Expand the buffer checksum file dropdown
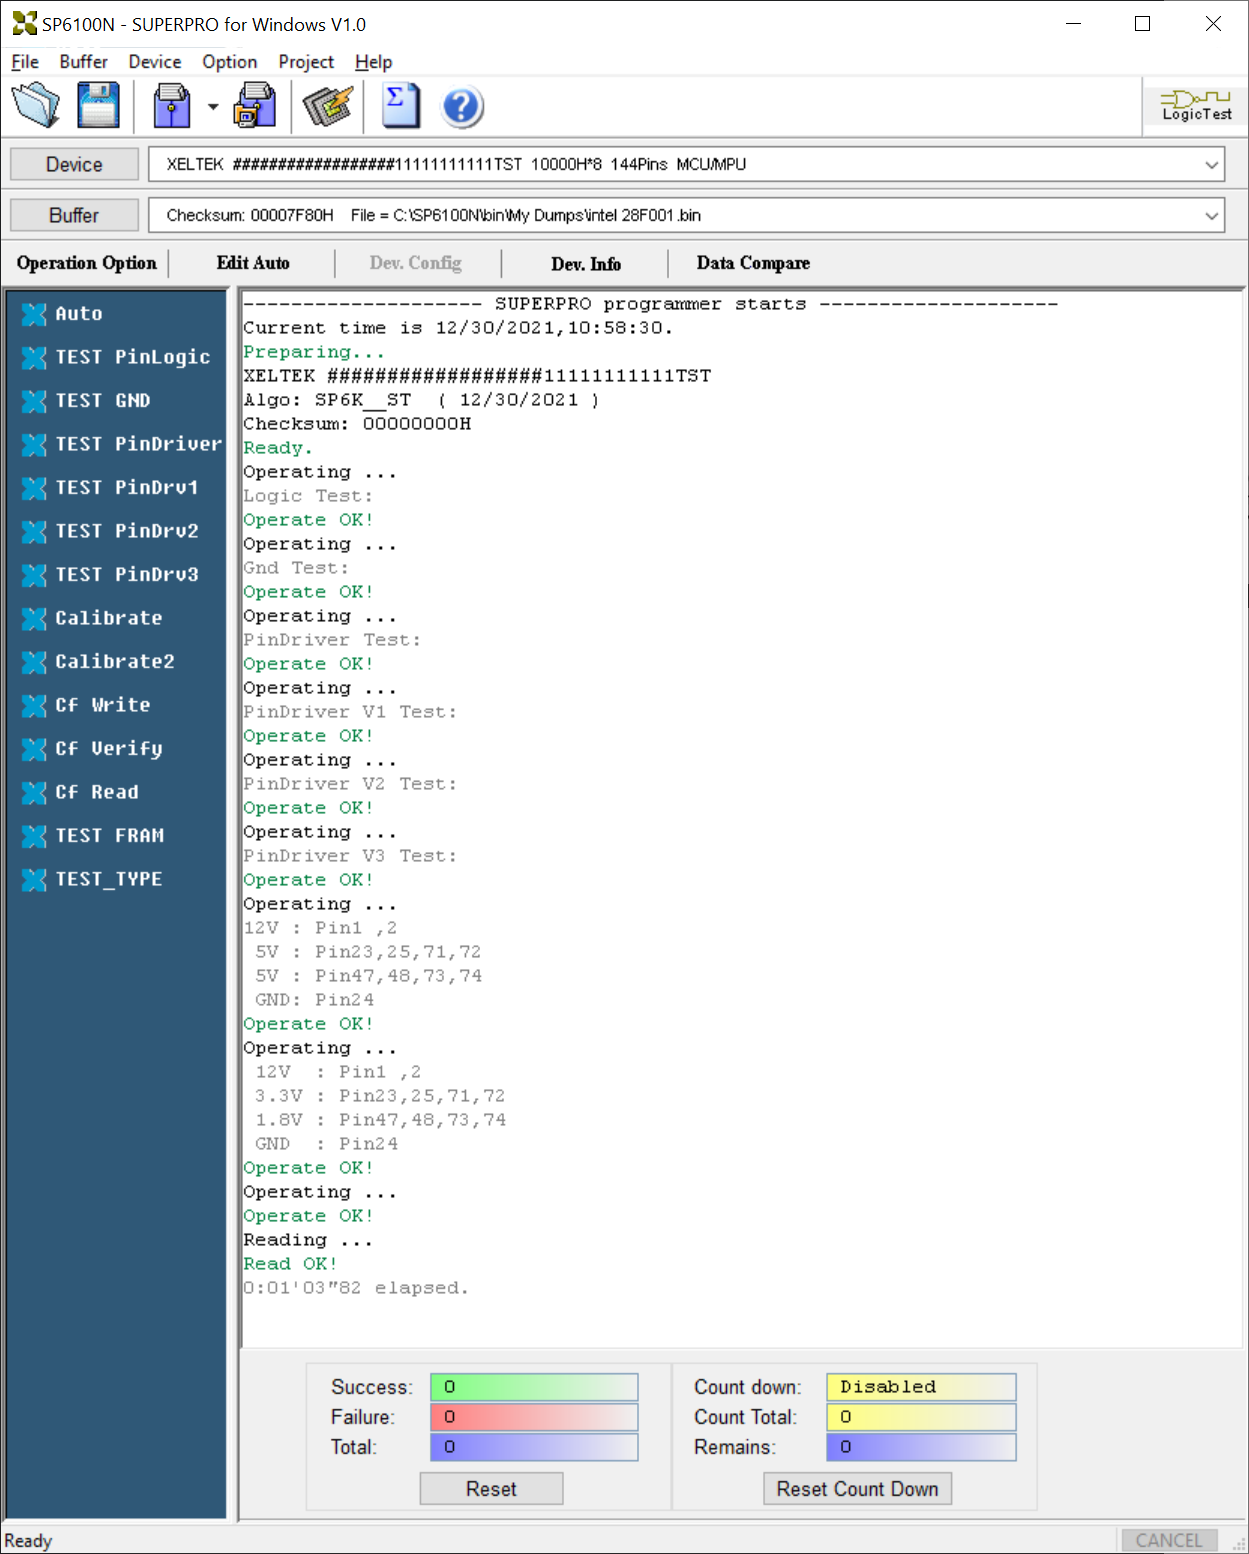The width and height of the screenshot is (1249, 1554). [1211, 215]
